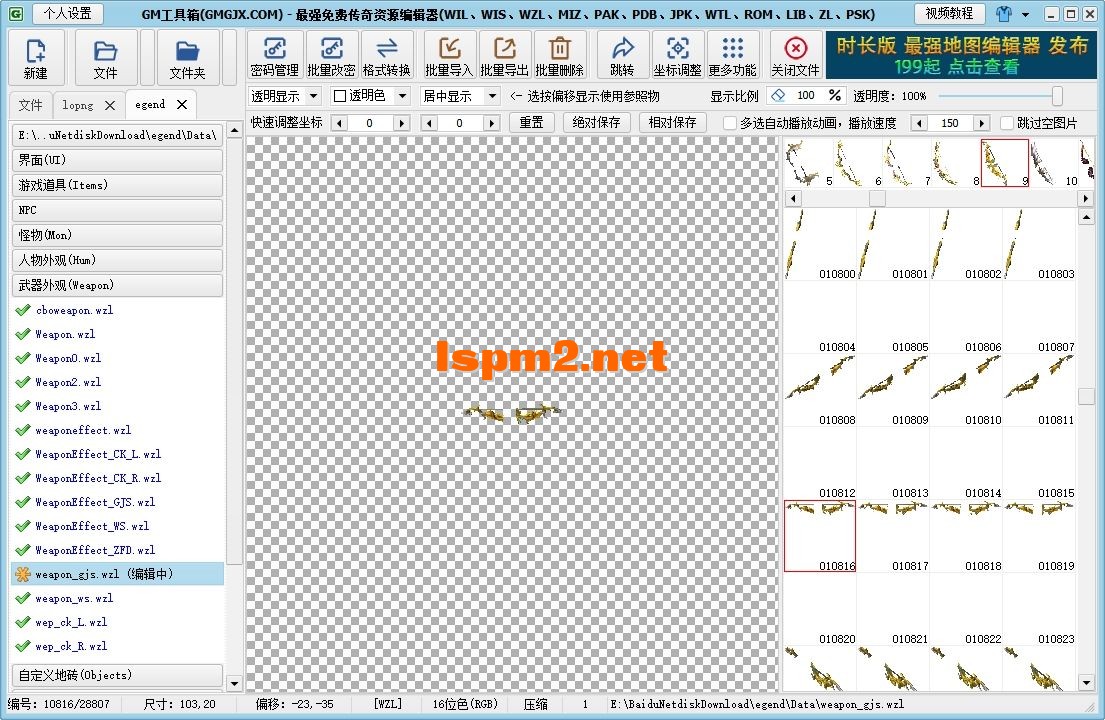Image resolution: width=1105 pixels, height=720 pixels.
Task: Click up arrow of file list scrollbar
Action: [235, 130]
